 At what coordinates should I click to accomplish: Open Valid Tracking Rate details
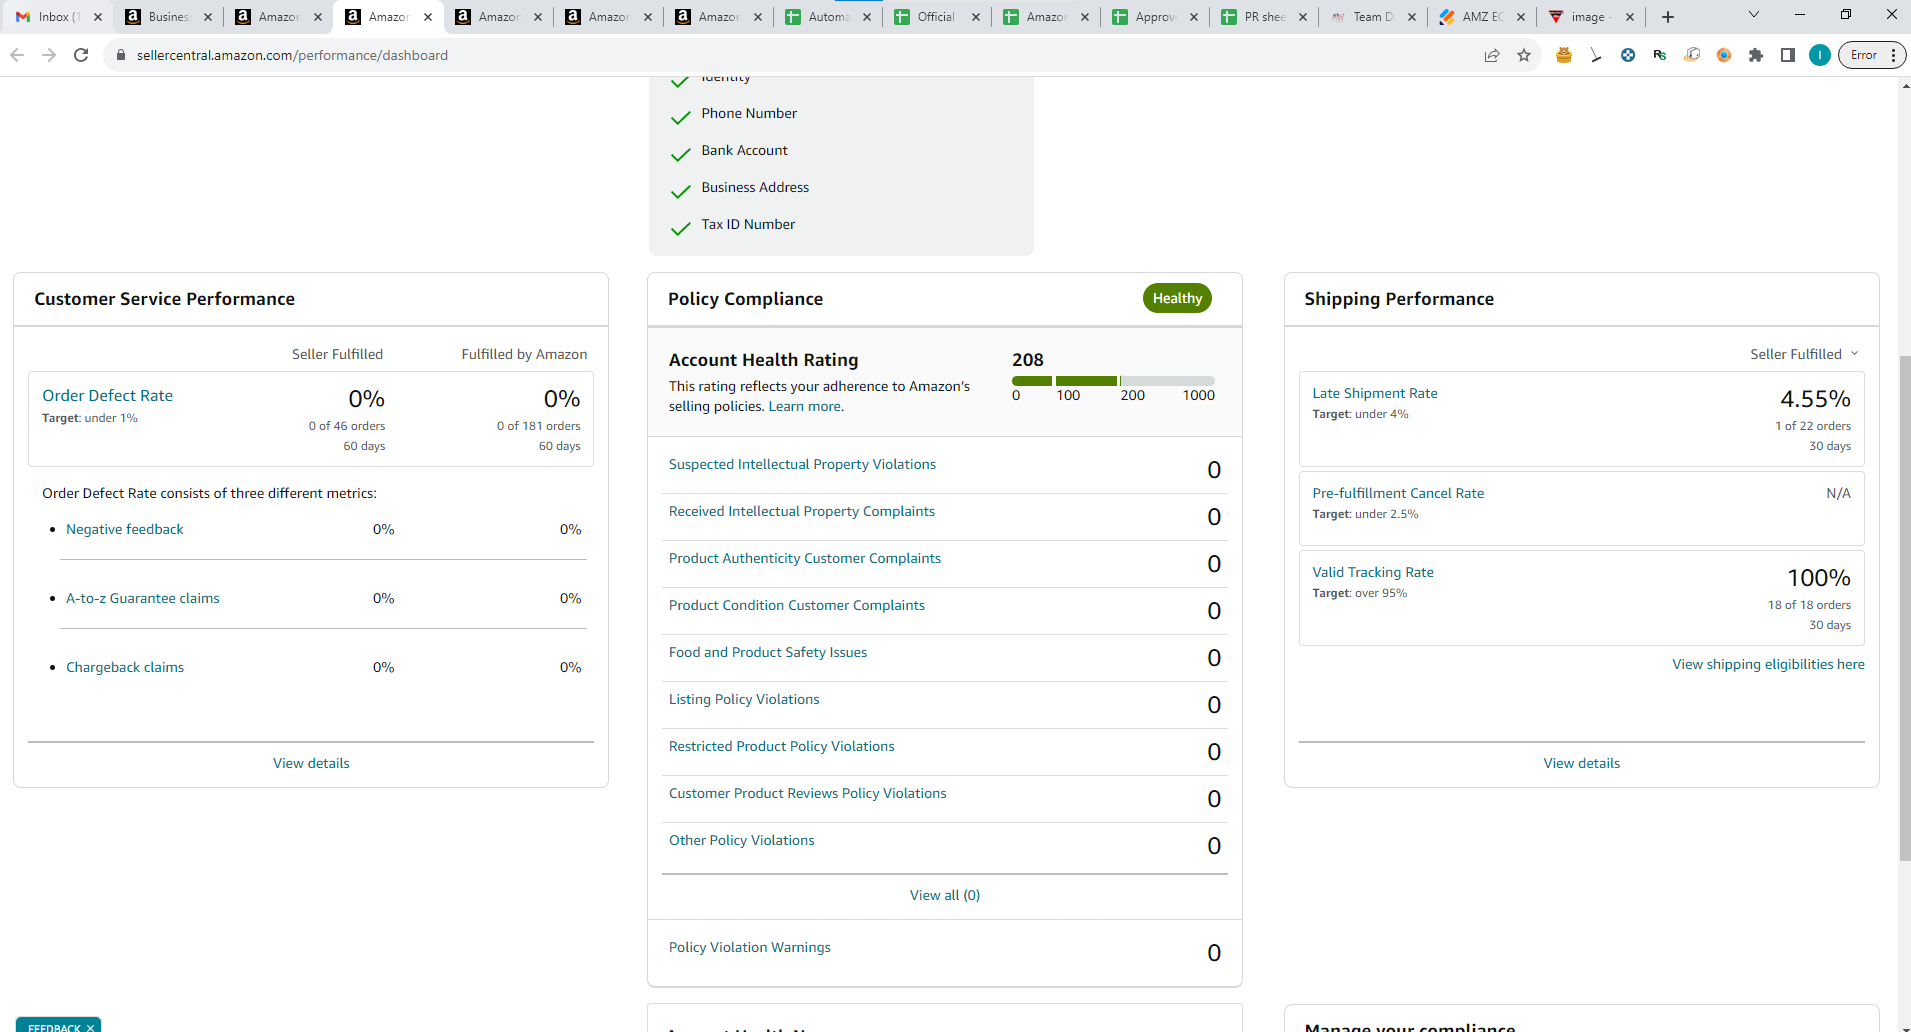point(1373,572)
